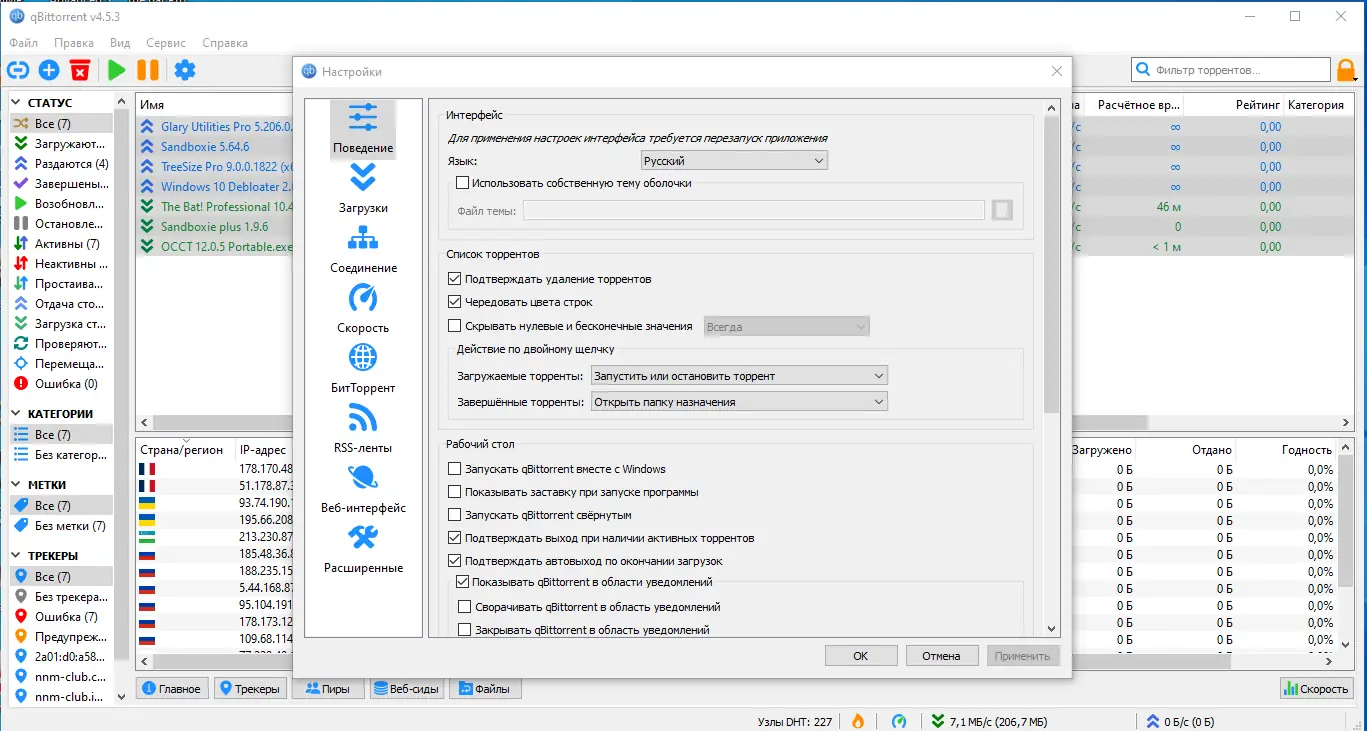Enable Запускать qBittorrent свёрнутым checkbox
The height and width of the screenshot is (731, 1367).
[455, 515]
